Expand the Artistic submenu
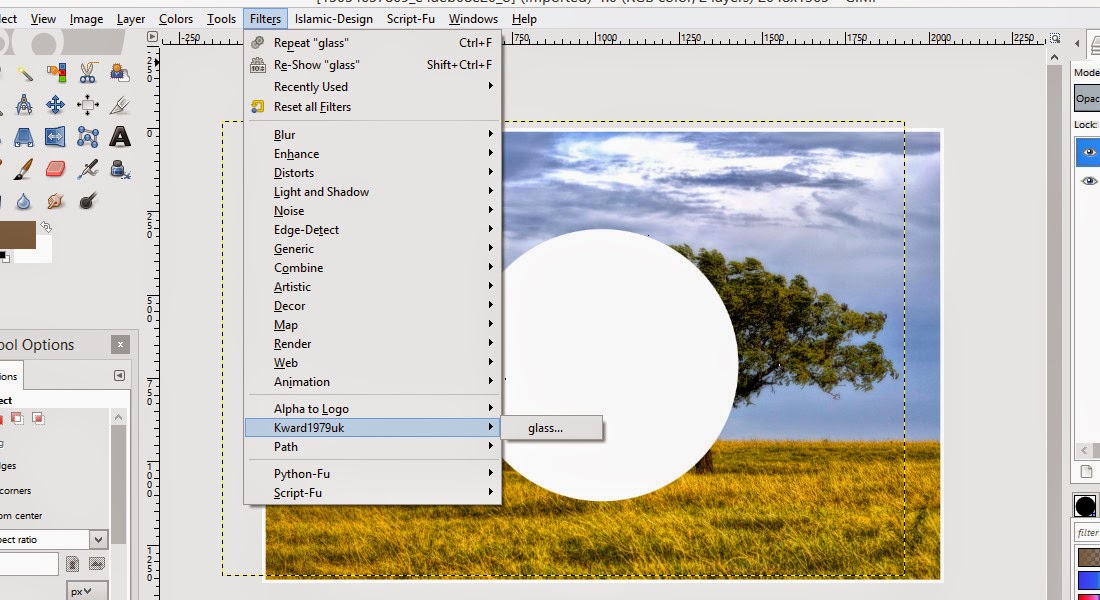The image size is (1100, 600). [373, 286]
